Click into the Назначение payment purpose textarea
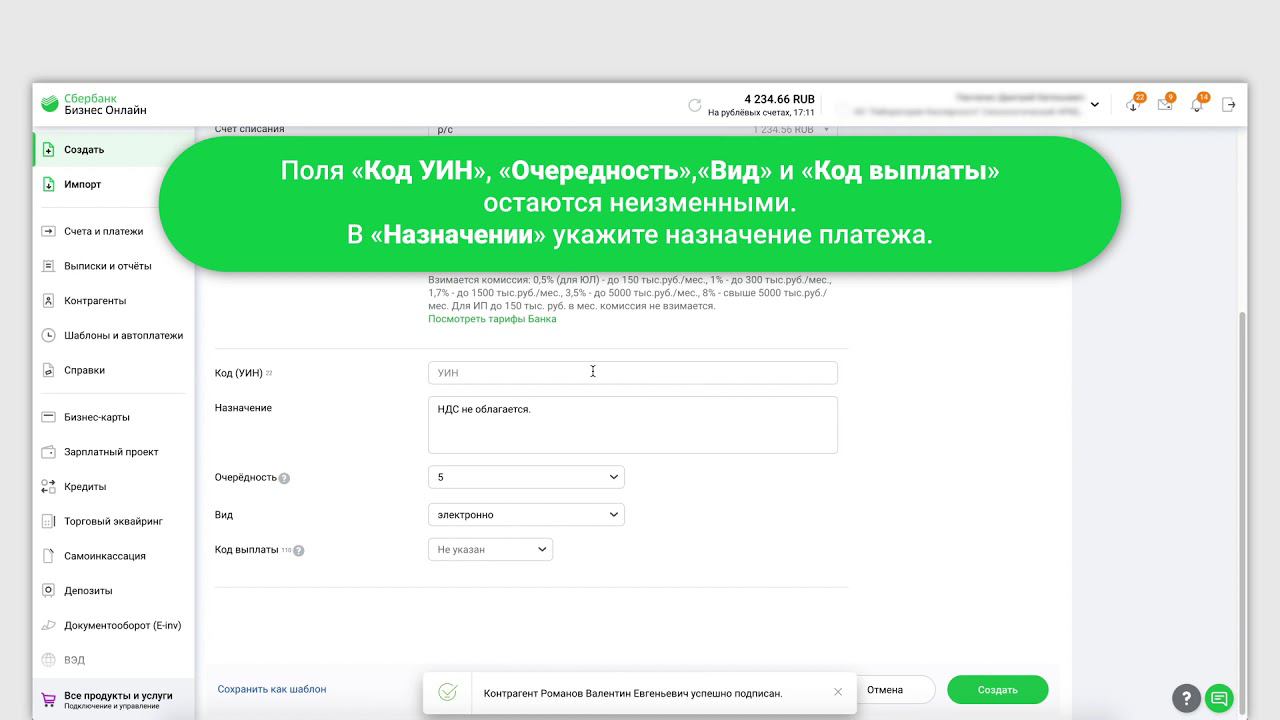 click(x=632, y=425)
